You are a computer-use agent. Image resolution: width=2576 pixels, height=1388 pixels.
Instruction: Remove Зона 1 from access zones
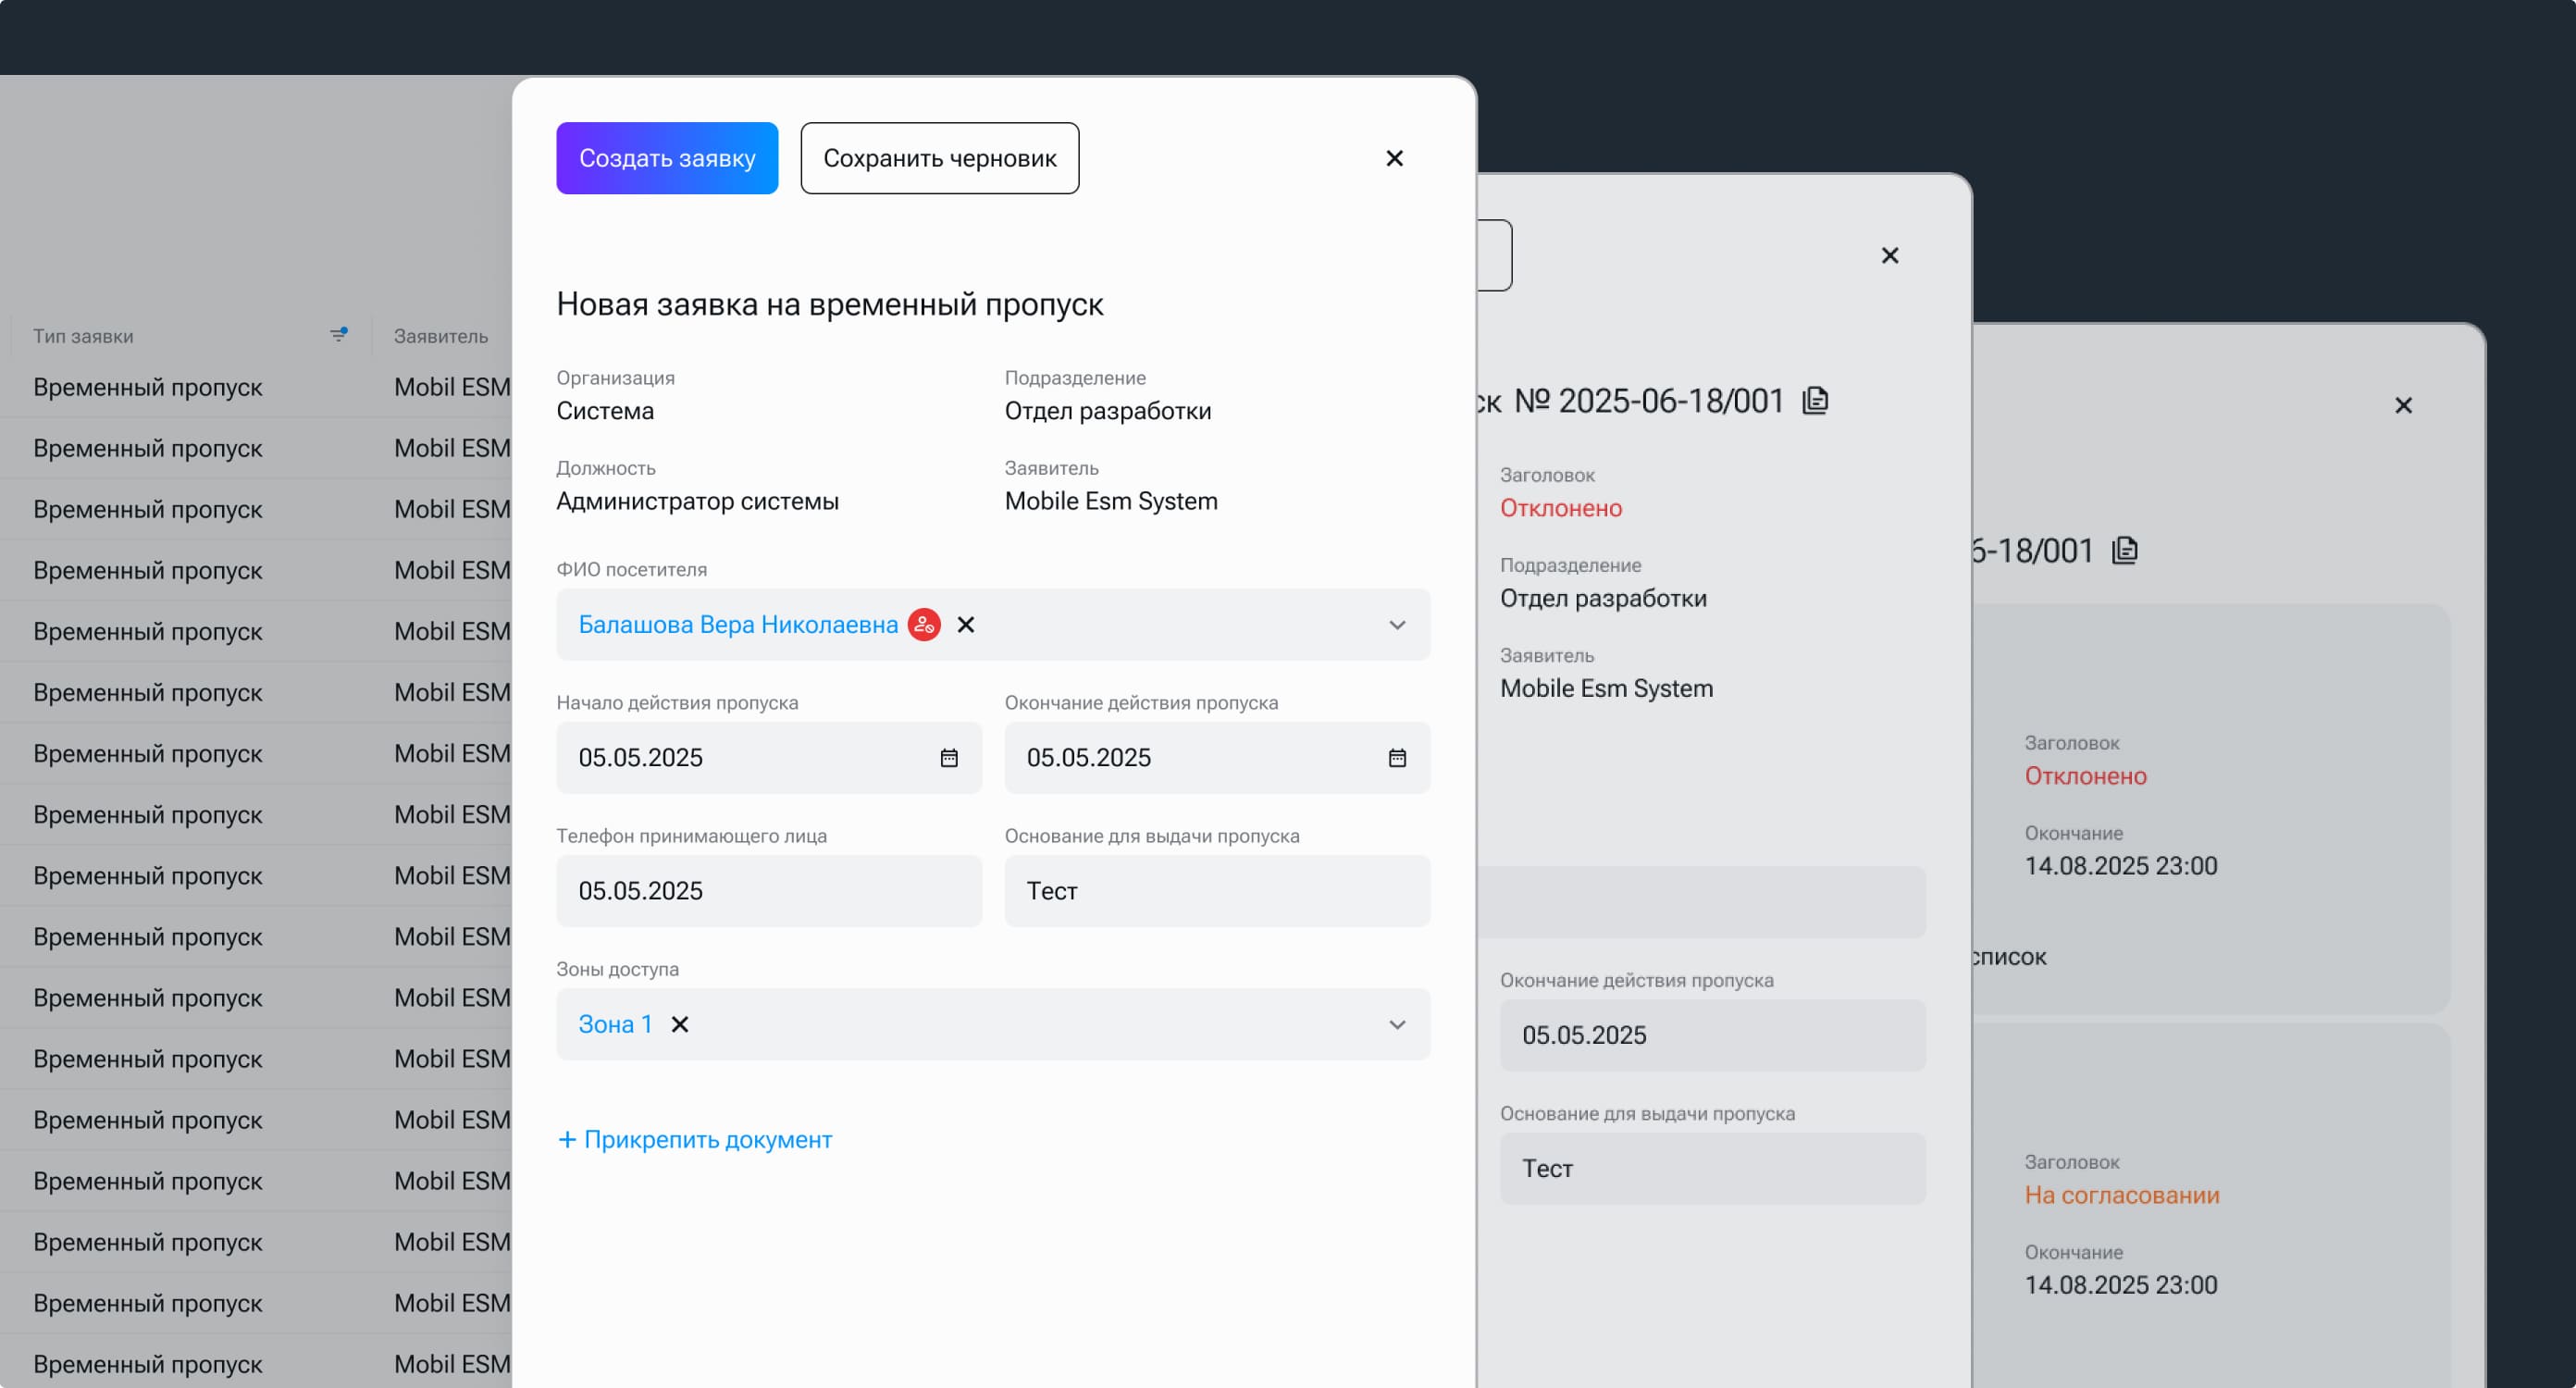(x=680, y=1024)
